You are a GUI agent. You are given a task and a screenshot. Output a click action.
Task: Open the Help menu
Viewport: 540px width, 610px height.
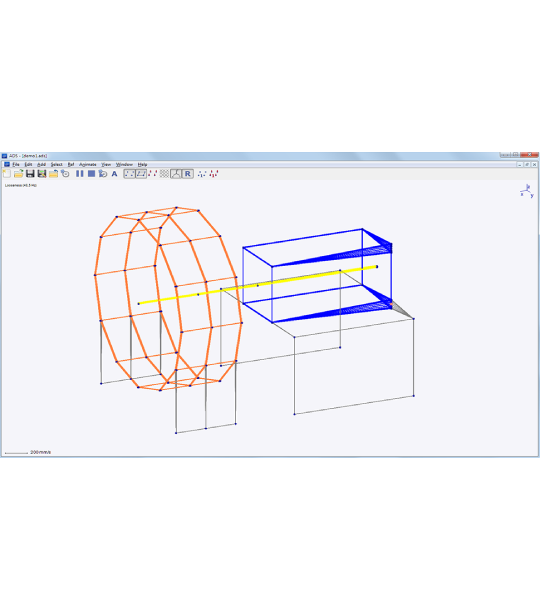click(x=142, y=165)
